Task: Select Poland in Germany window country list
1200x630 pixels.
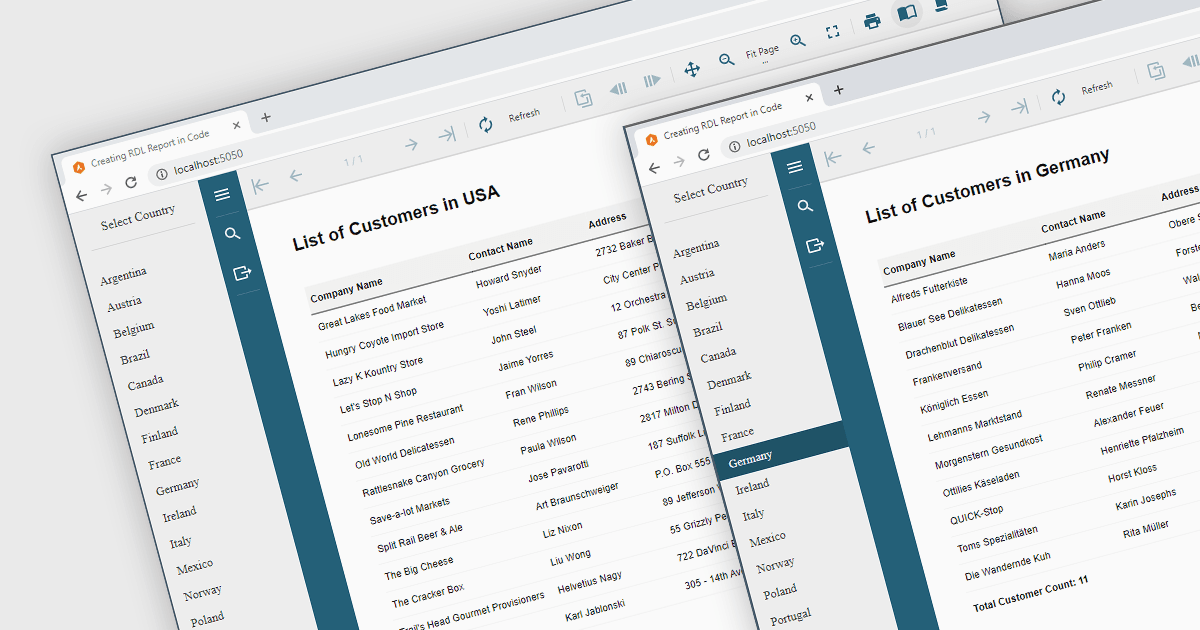Action: coord(780,591)
